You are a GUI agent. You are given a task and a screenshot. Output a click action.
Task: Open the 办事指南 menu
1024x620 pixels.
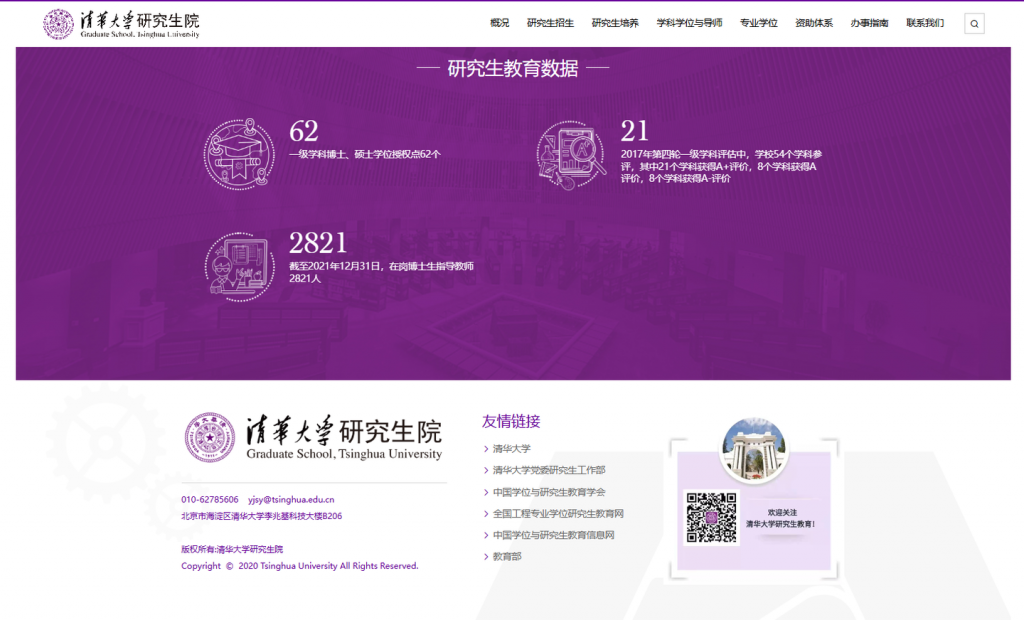869,23
